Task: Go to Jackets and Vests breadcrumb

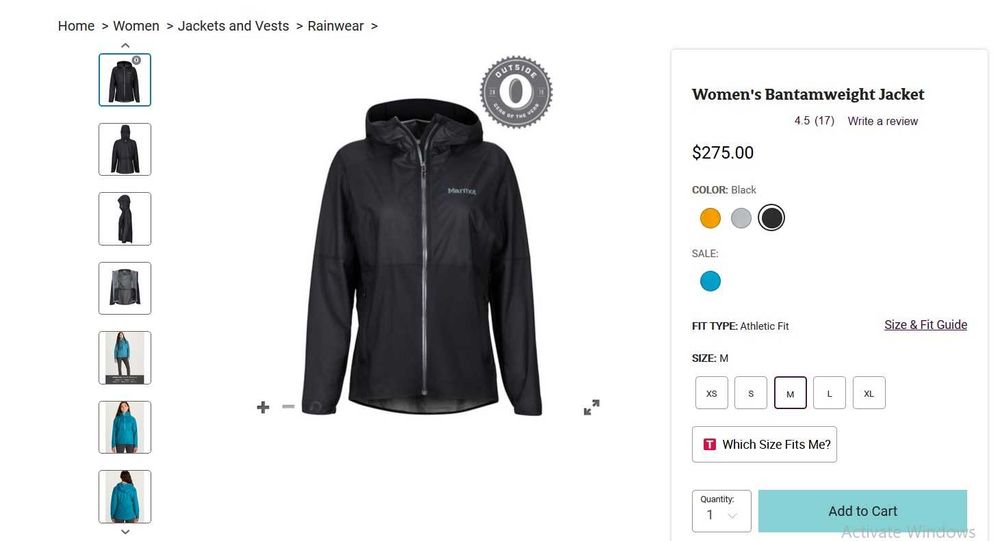Action: pyautogui.click(x=233, y=26)
